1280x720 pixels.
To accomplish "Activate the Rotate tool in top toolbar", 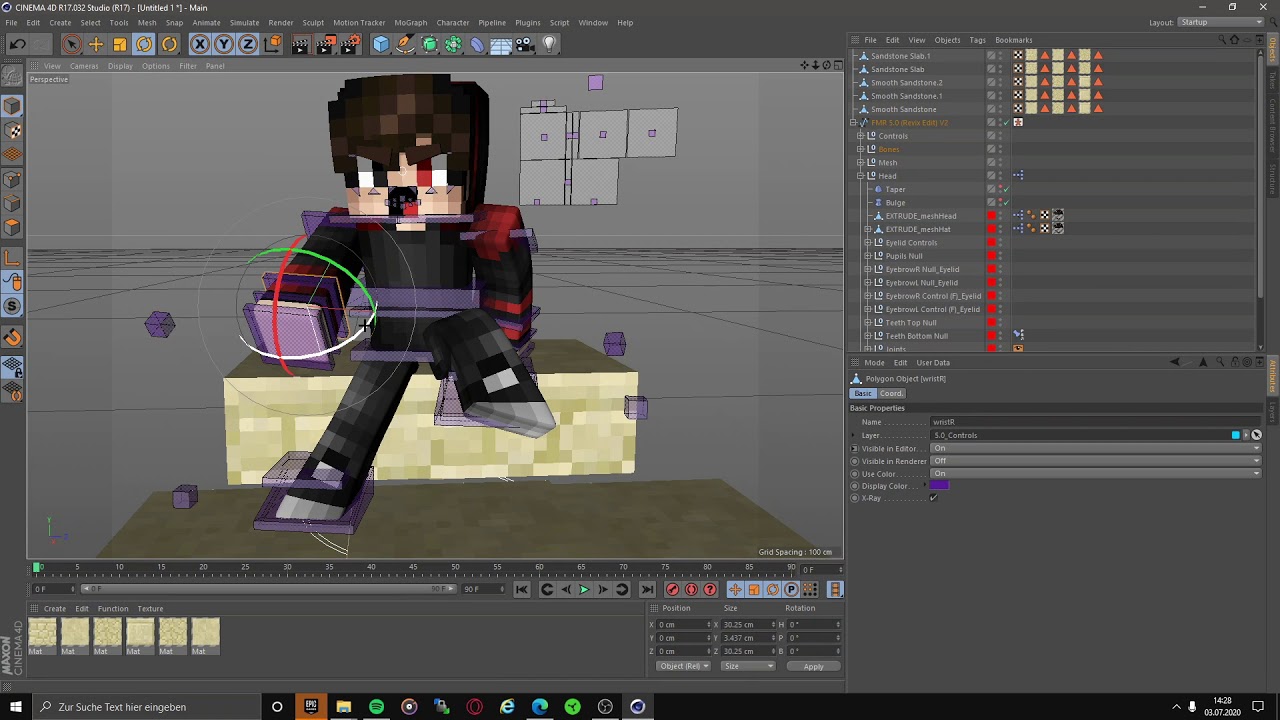I will (144, 44).
